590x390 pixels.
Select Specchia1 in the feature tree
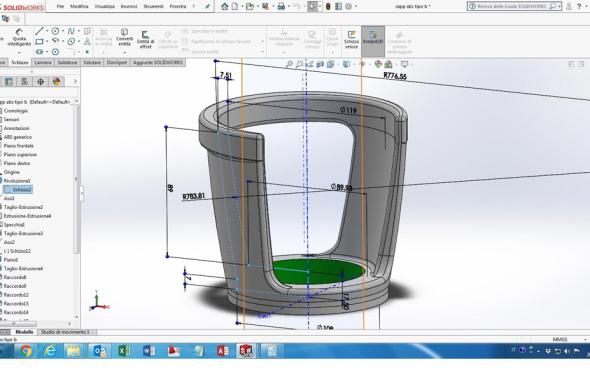[14, 224]
